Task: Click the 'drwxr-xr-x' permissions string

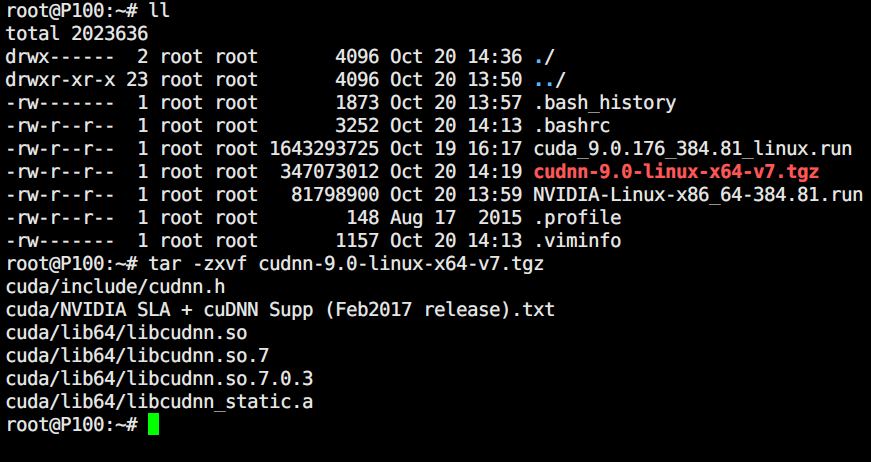Action: 61,80
